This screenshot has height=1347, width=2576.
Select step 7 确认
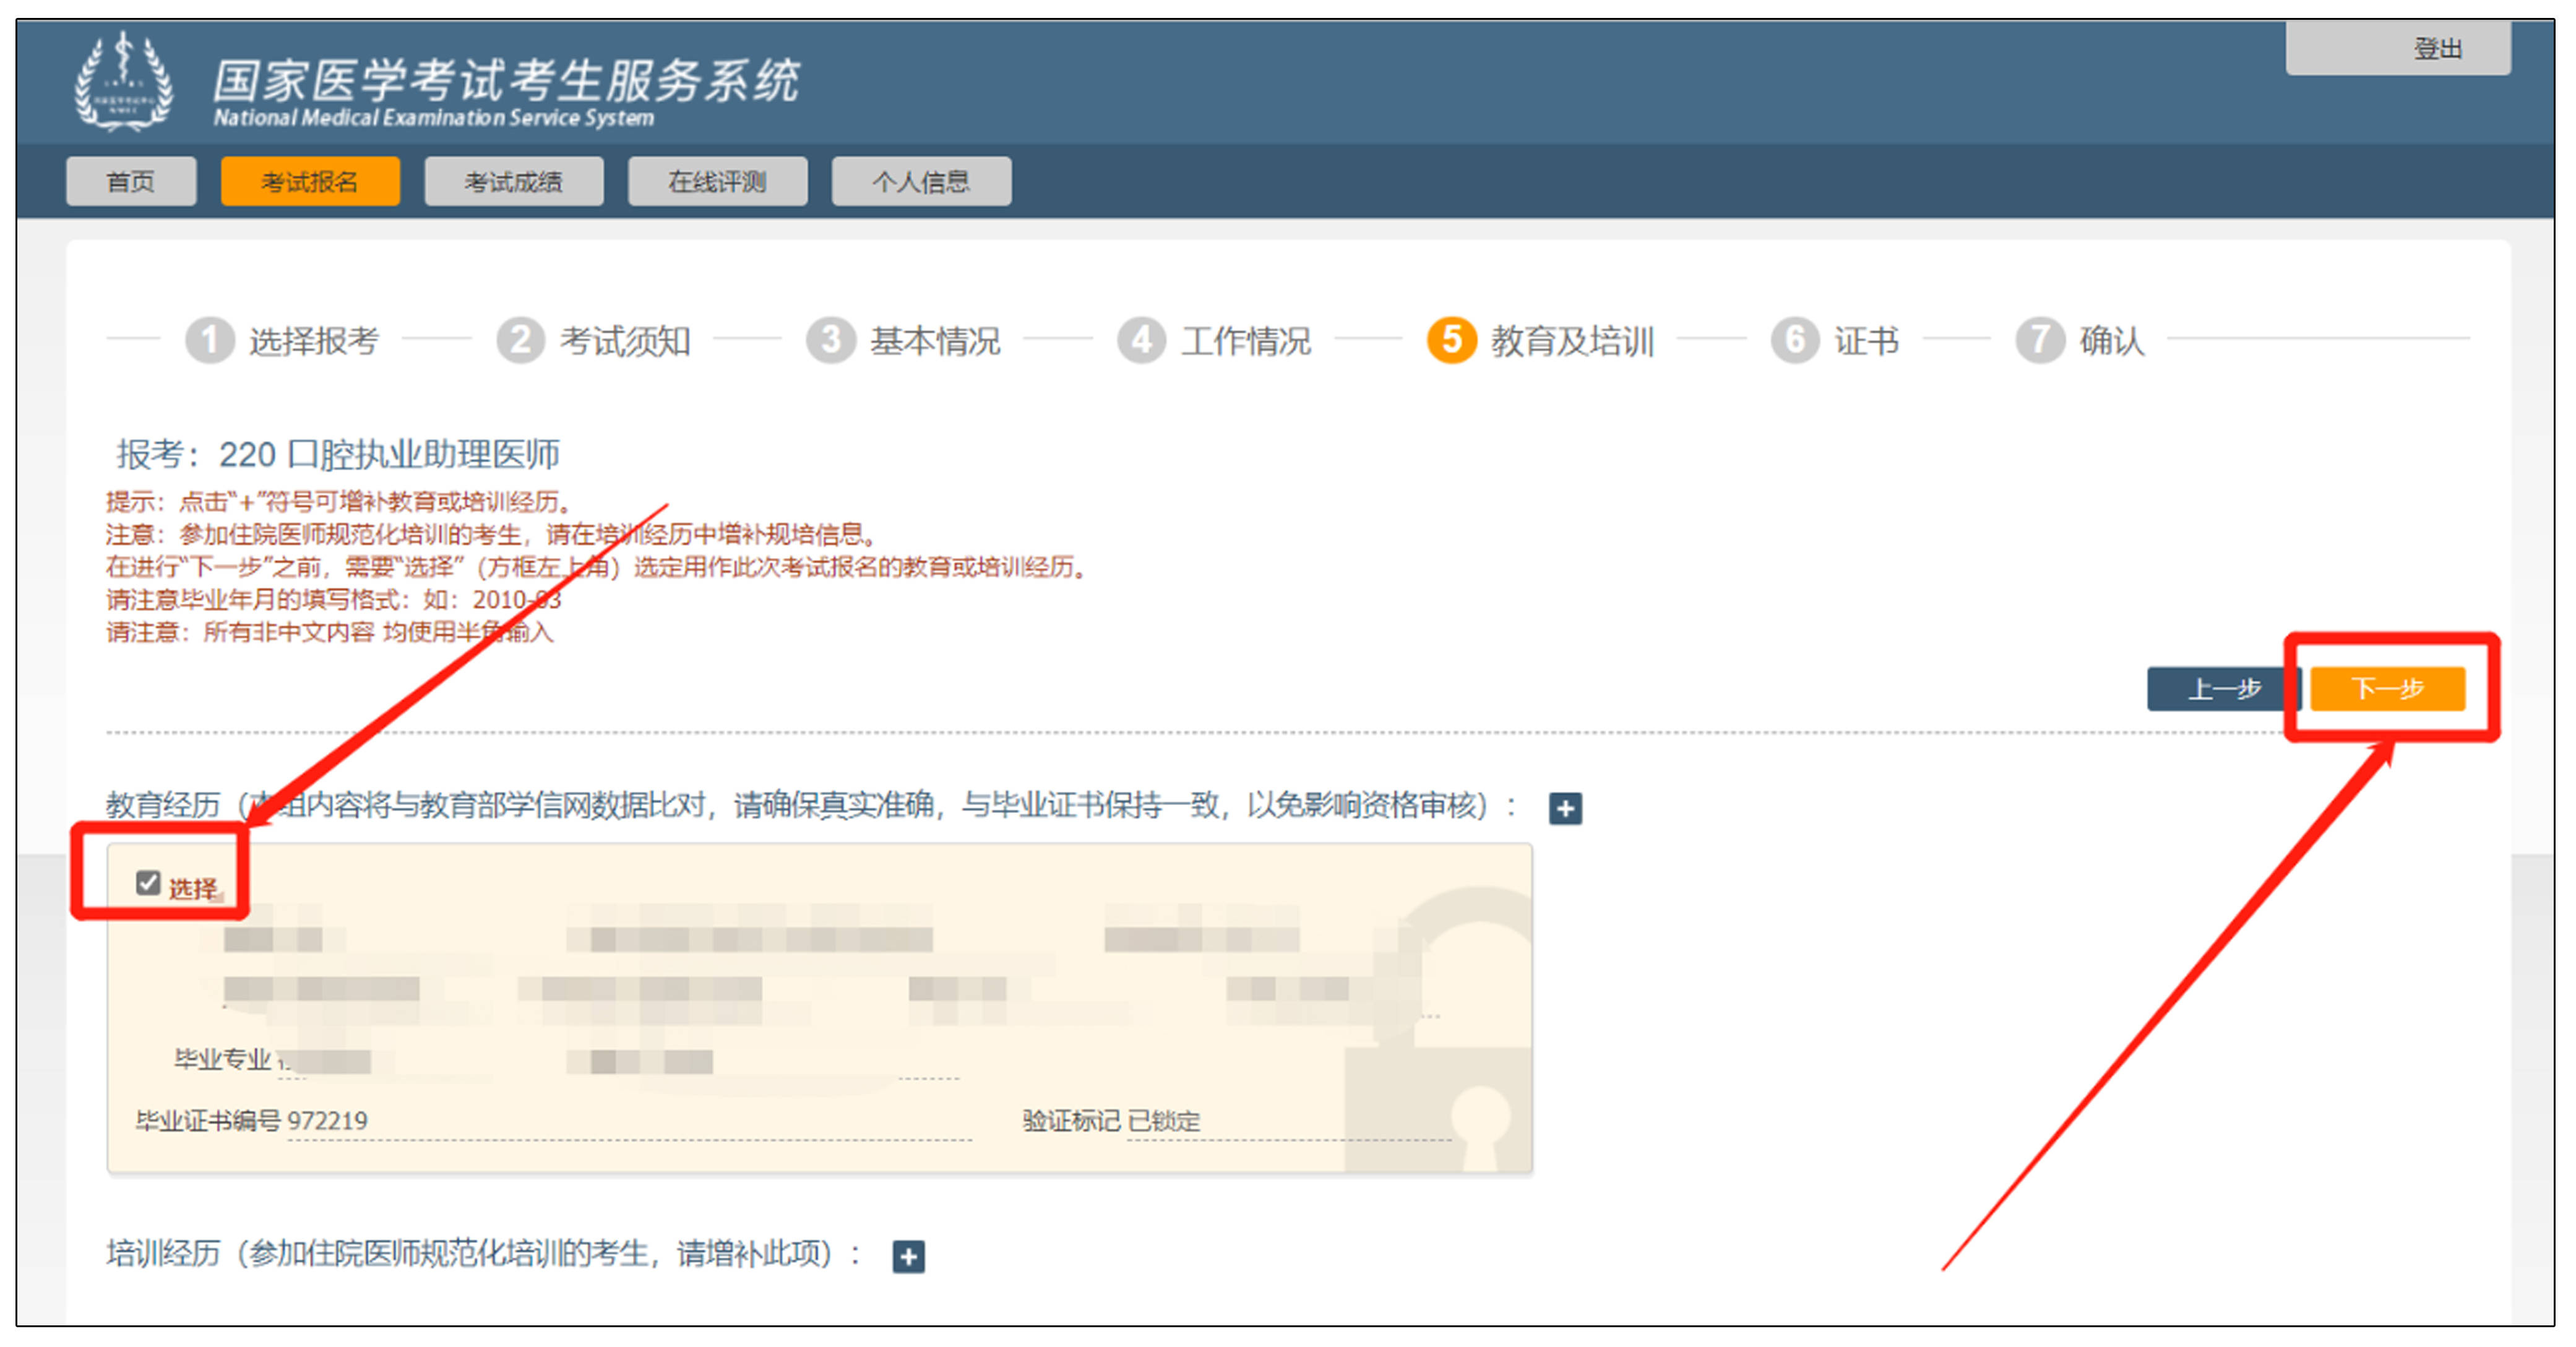coord(2080,341)
